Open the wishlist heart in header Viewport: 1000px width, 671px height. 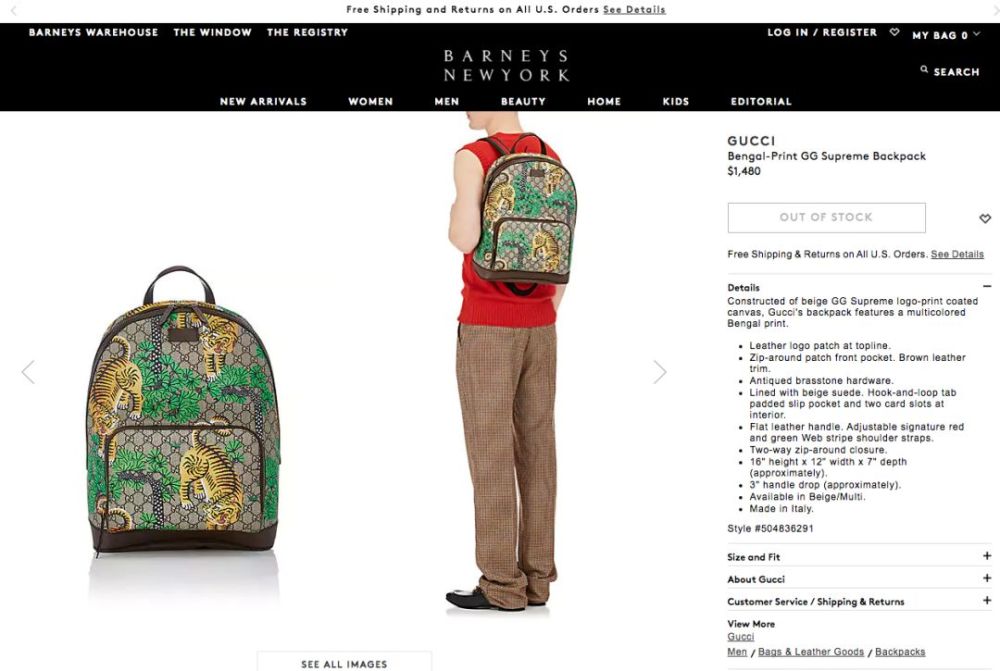point(895,32)
